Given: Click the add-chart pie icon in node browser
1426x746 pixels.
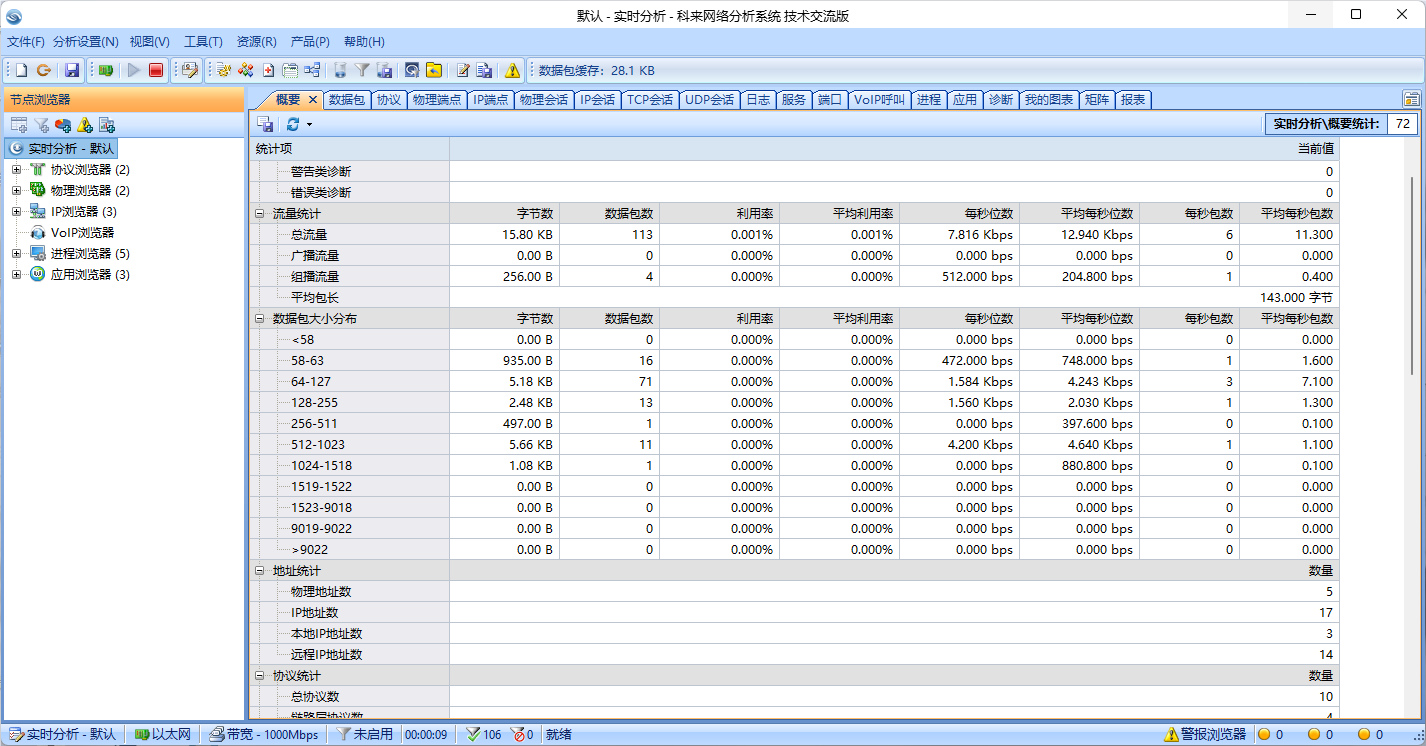Looking at the screenshot, I should point(63,124).
